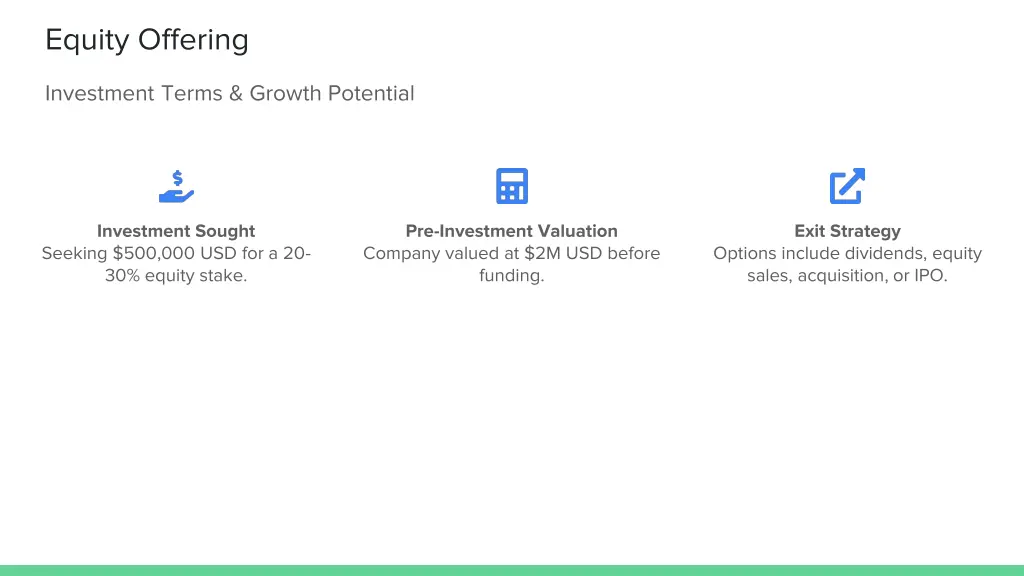
Task: Click the Company valued at text line
Action: coord(512,253)
